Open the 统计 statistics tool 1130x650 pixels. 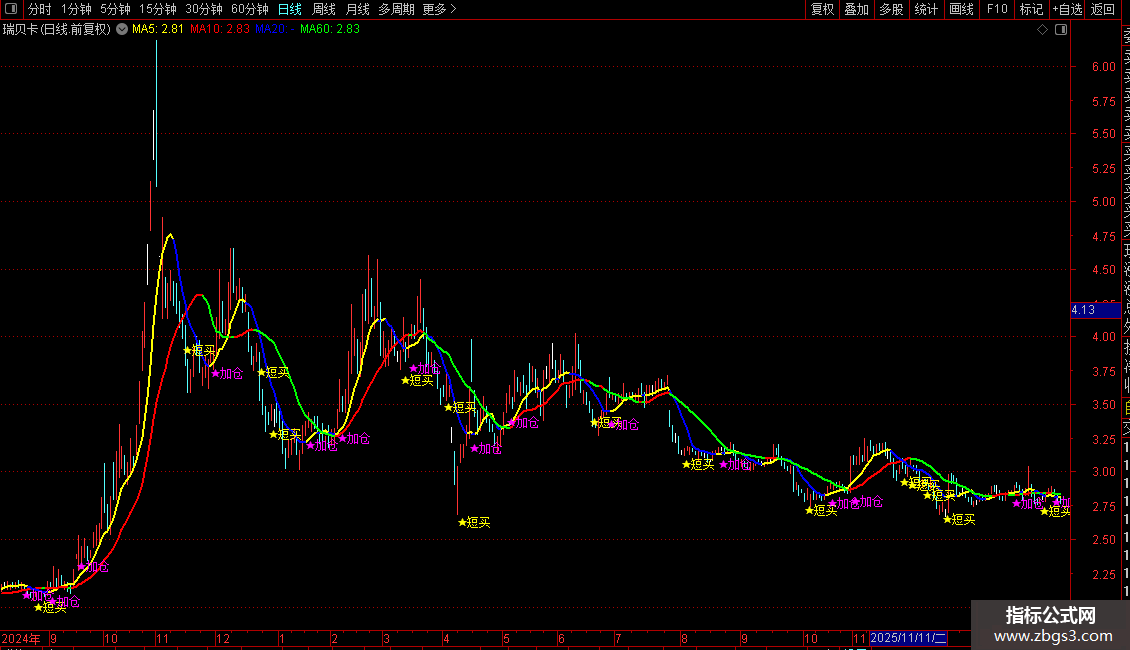[926, 9]
